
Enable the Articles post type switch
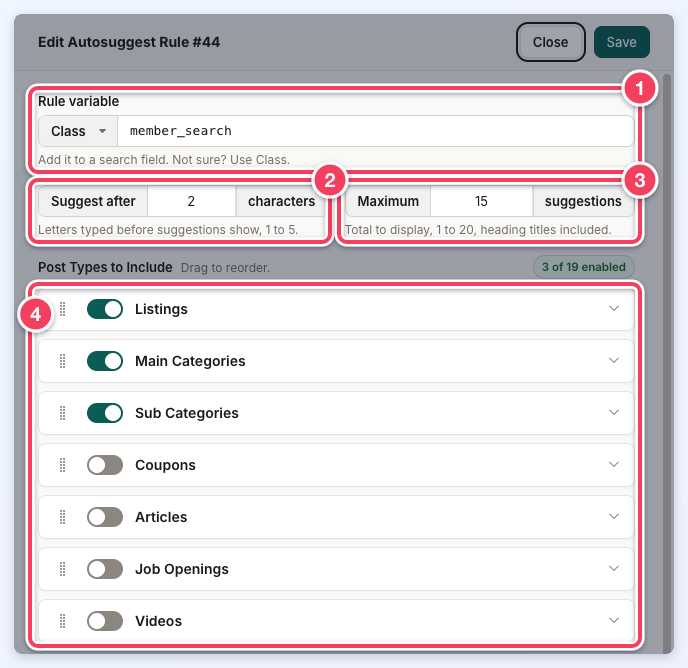click(105, 517)
